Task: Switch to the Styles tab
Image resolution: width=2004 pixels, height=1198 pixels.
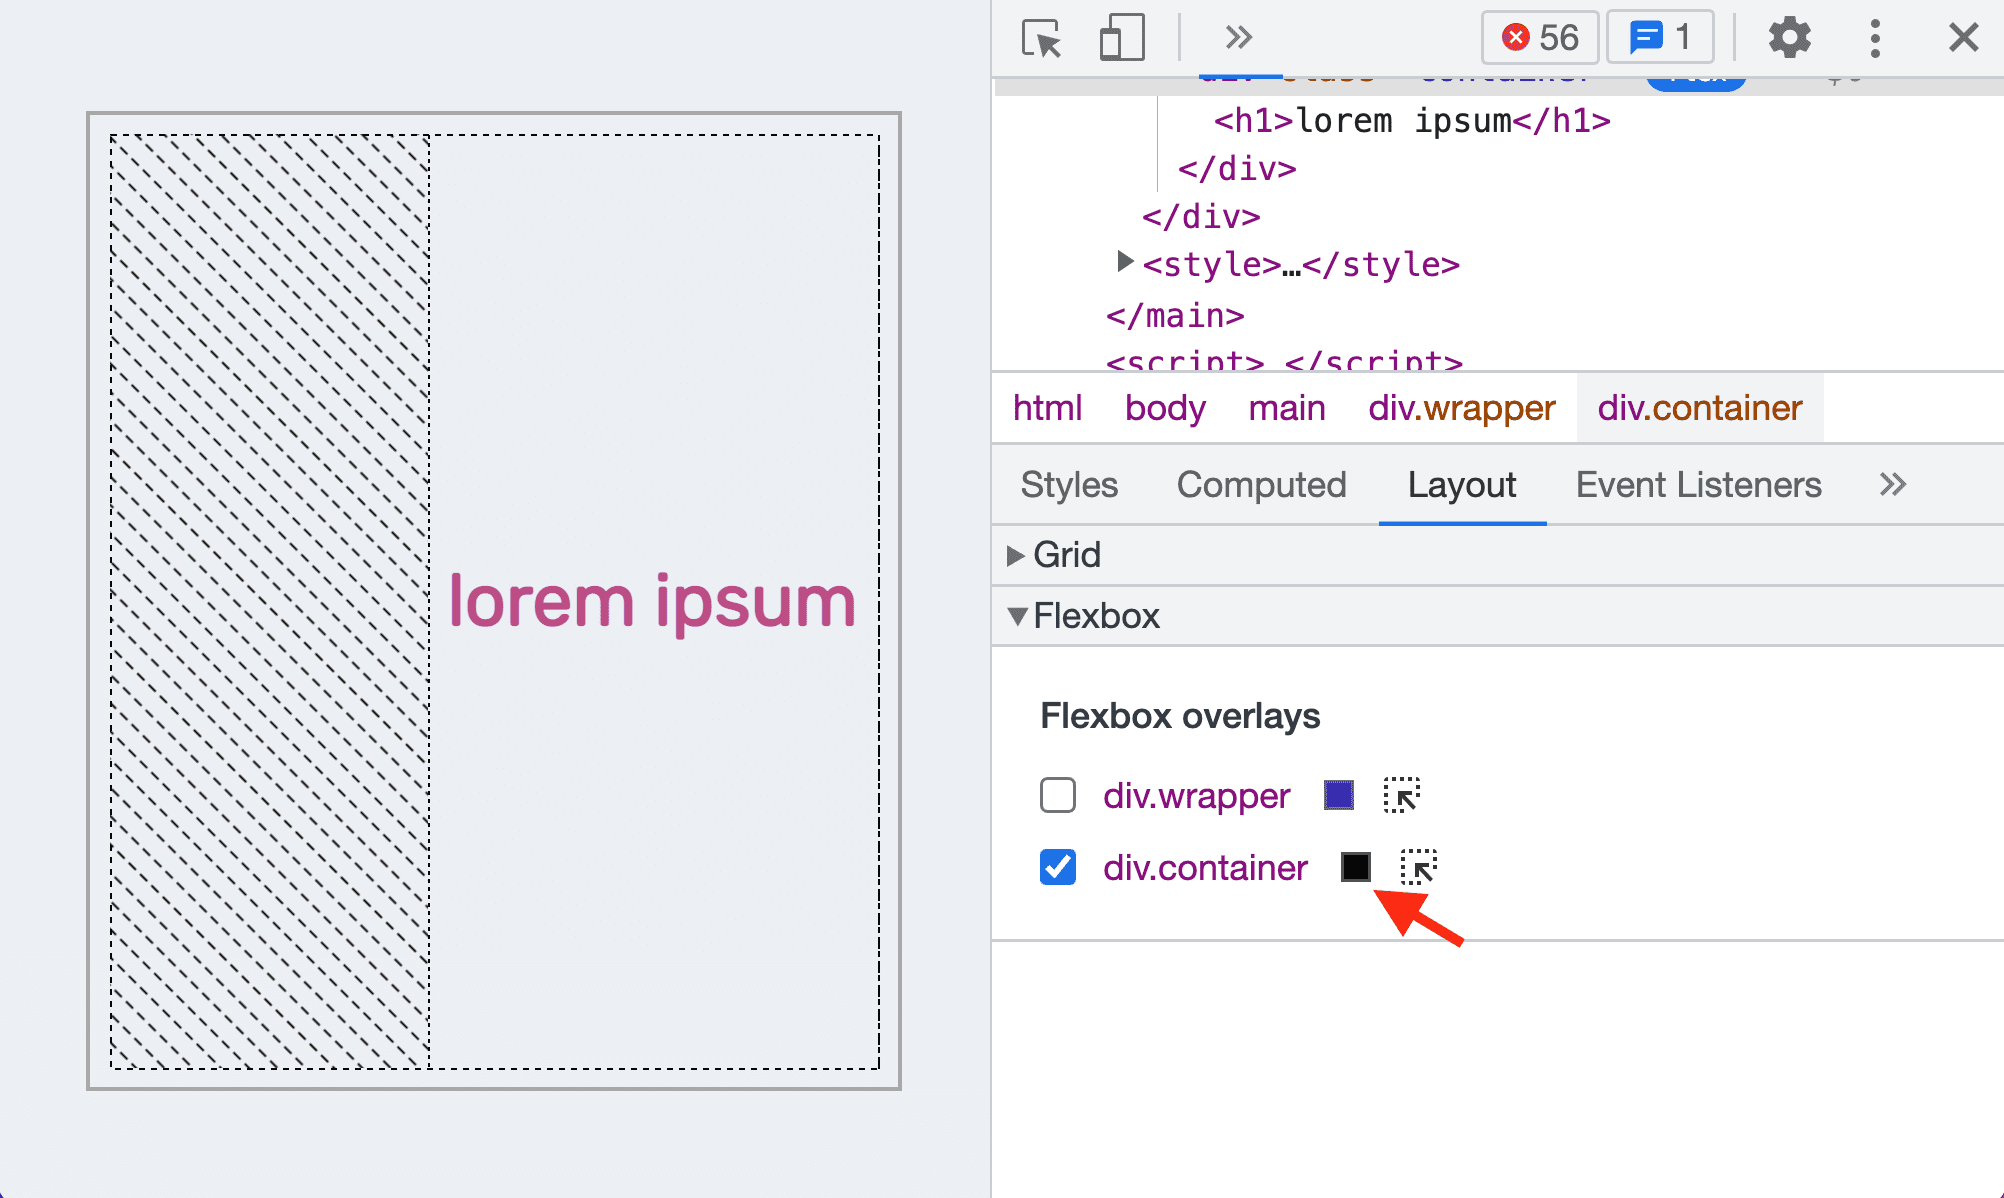Action: tap(1068, 483)
